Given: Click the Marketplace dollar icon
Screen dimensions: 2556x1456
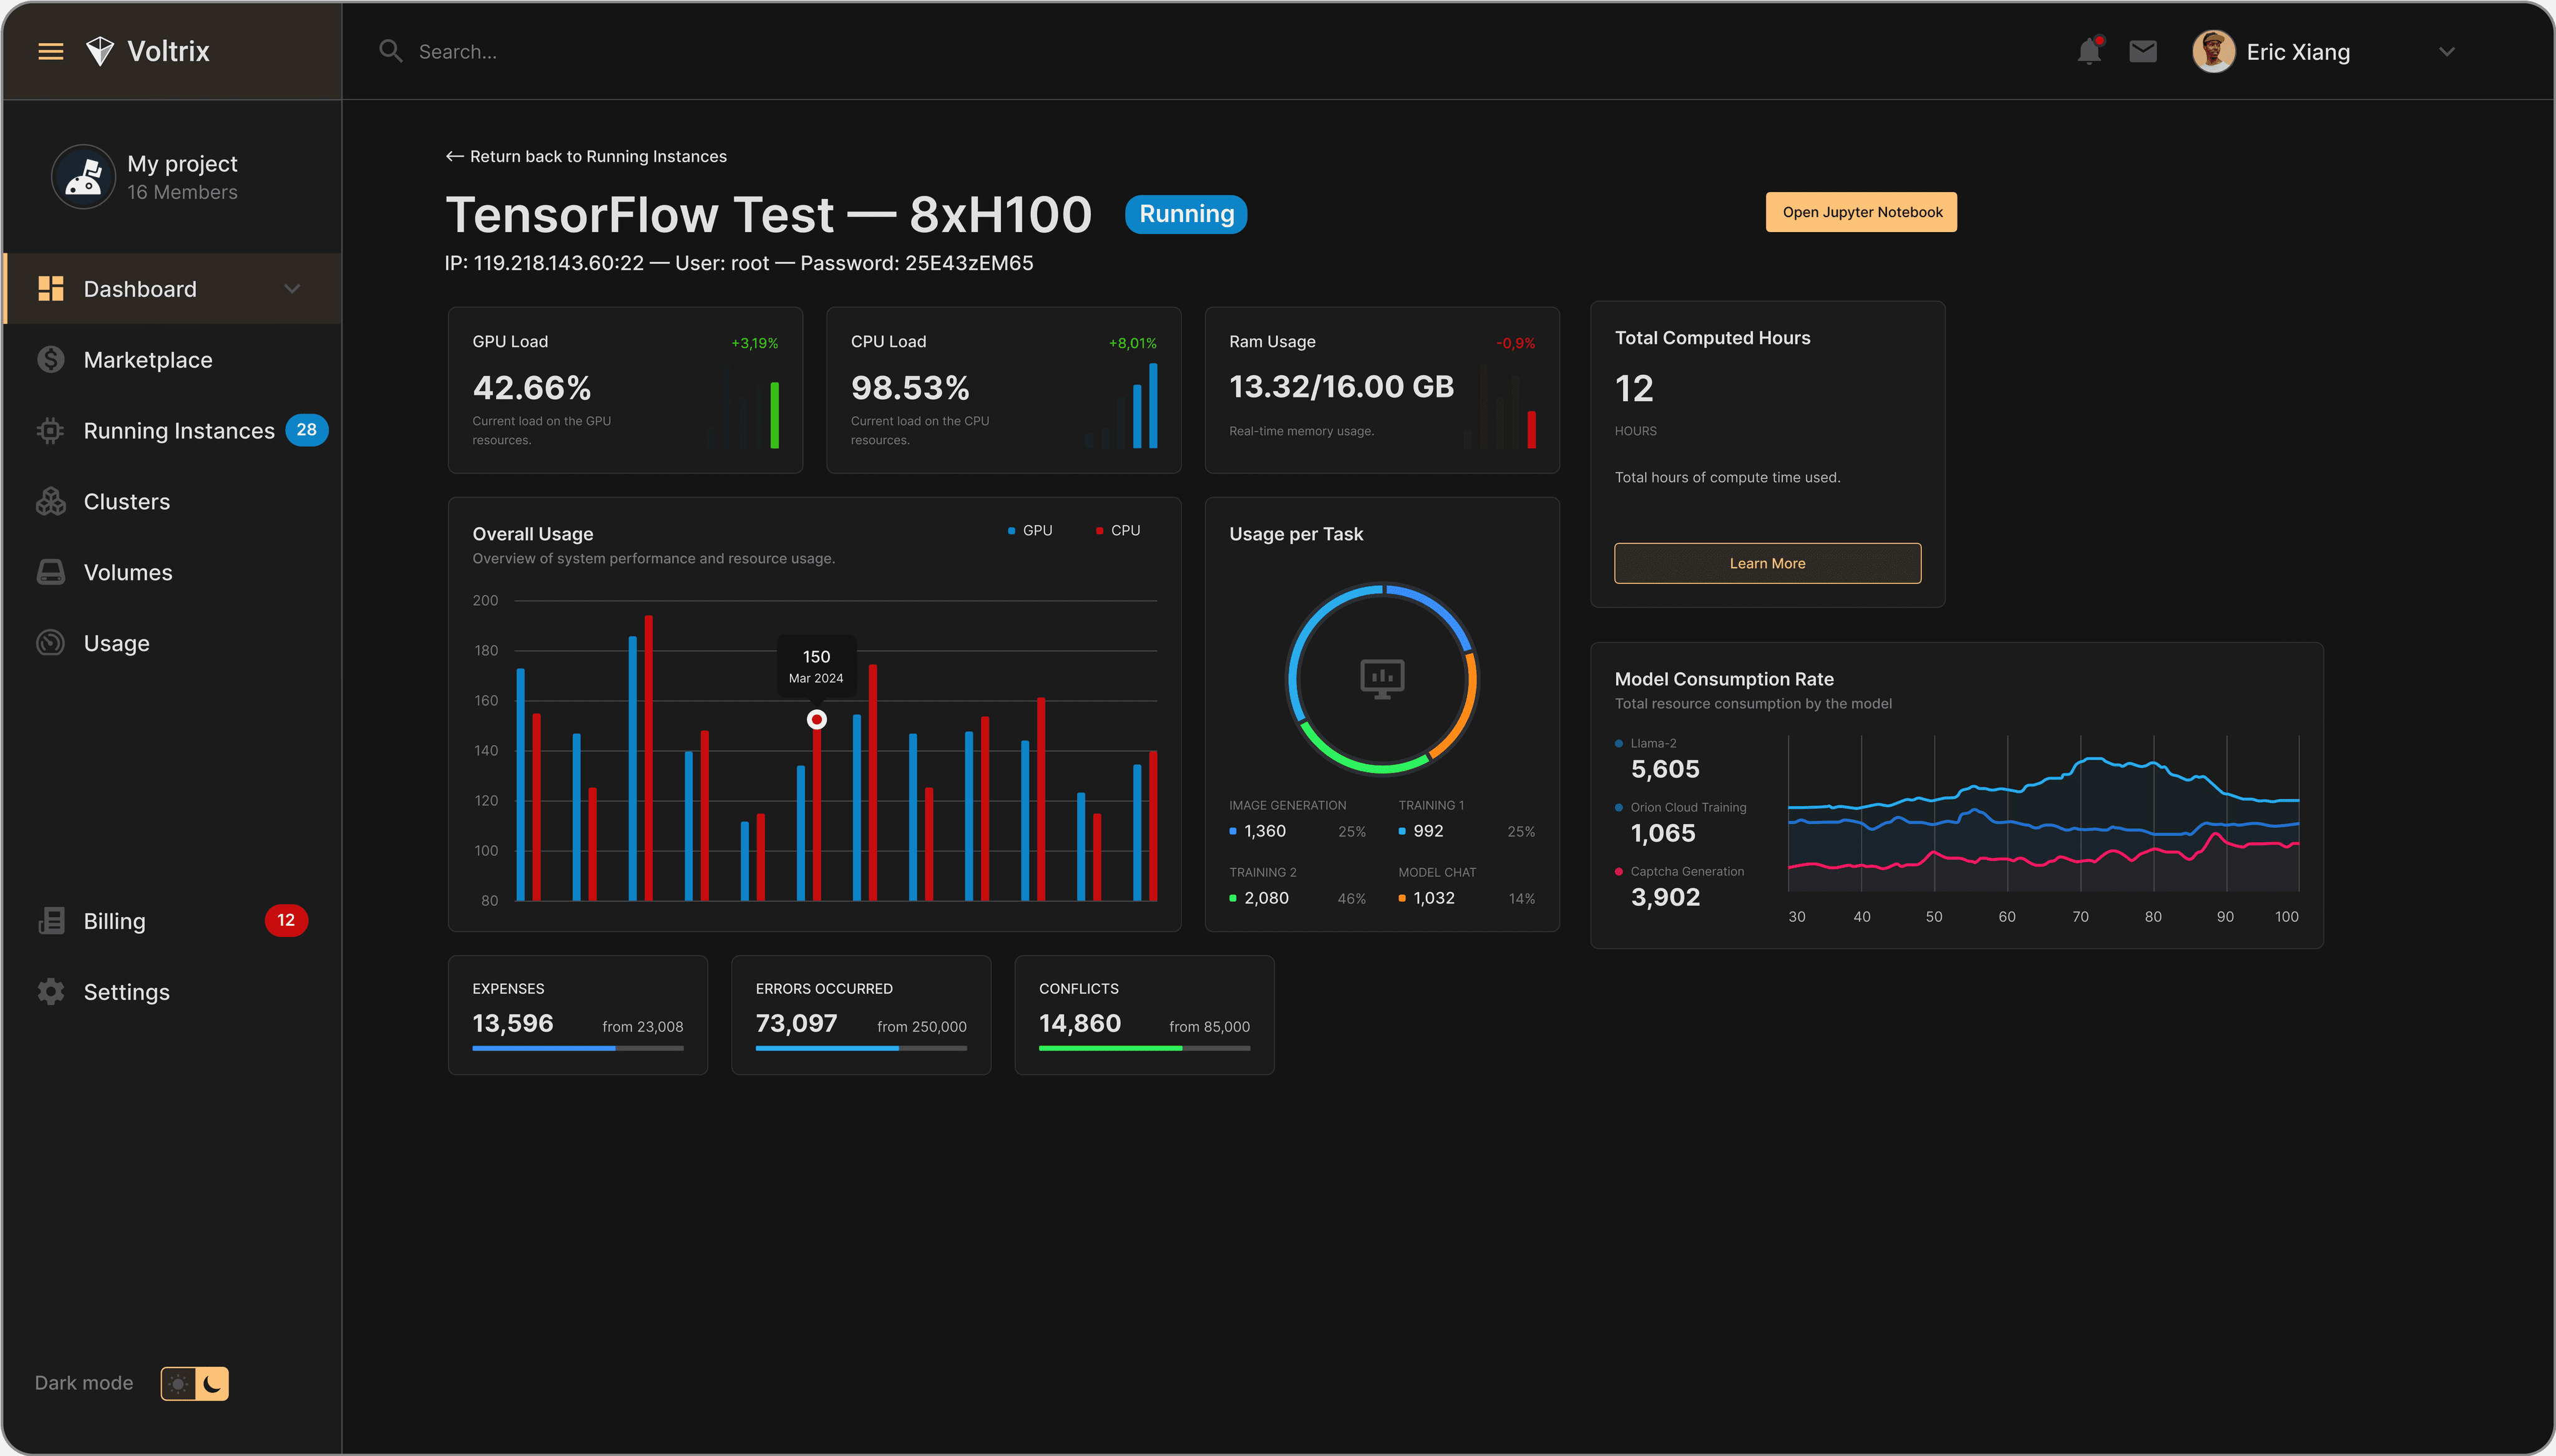Looking at the screenshot, I should click(50, 360).
